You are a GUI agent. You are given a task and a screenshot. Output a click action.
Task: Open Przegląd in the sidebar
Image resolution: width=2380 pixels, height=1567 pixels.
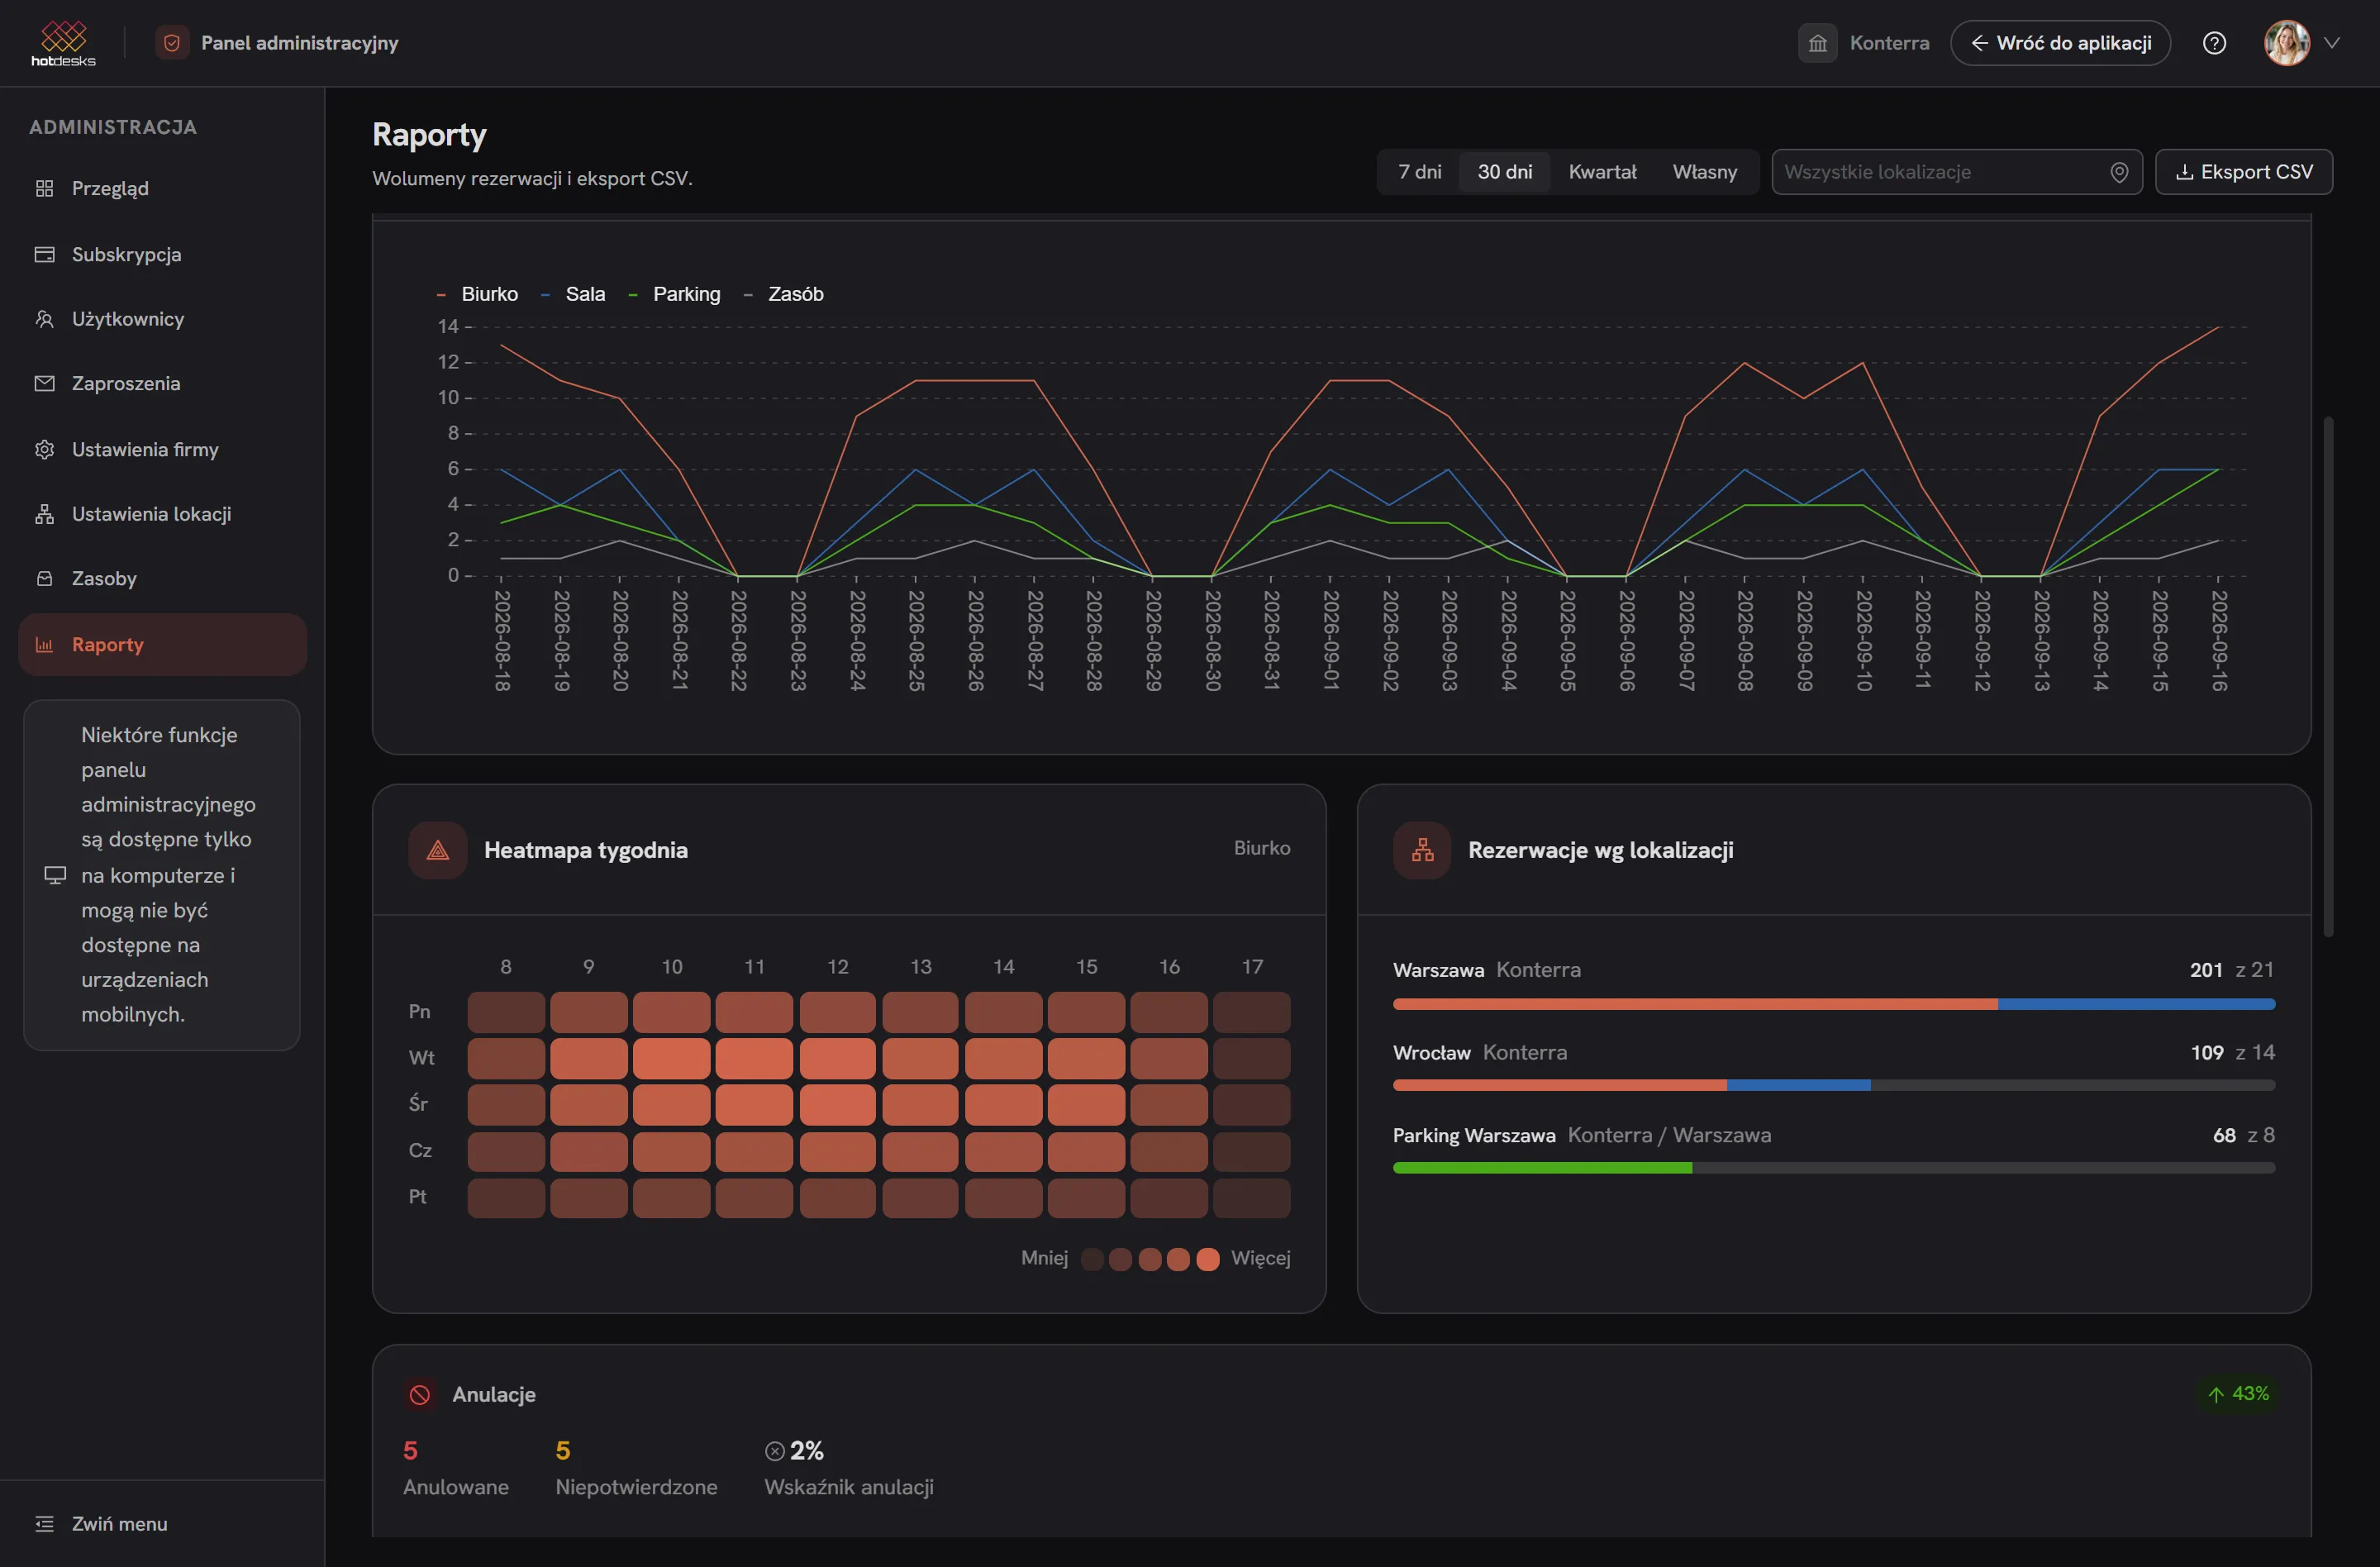[162, 188]
